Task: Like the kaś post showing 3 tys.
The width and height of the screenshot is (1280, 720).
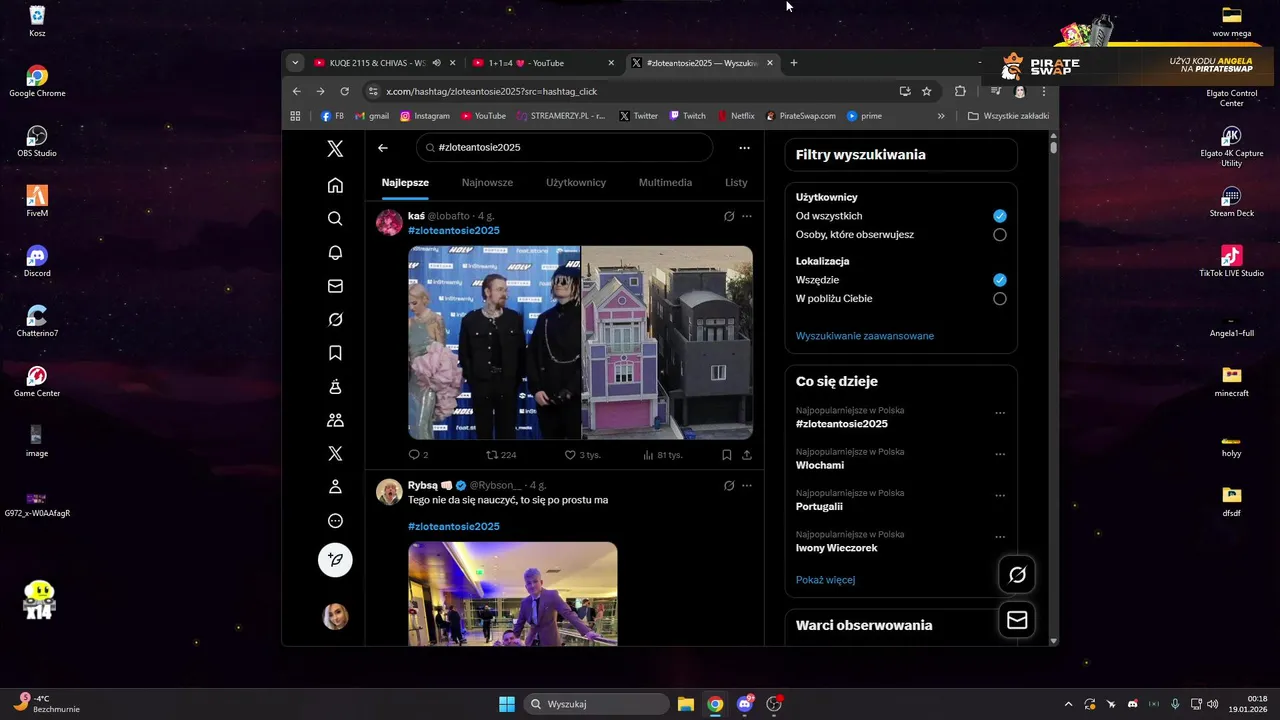Action: click(582, 455)
